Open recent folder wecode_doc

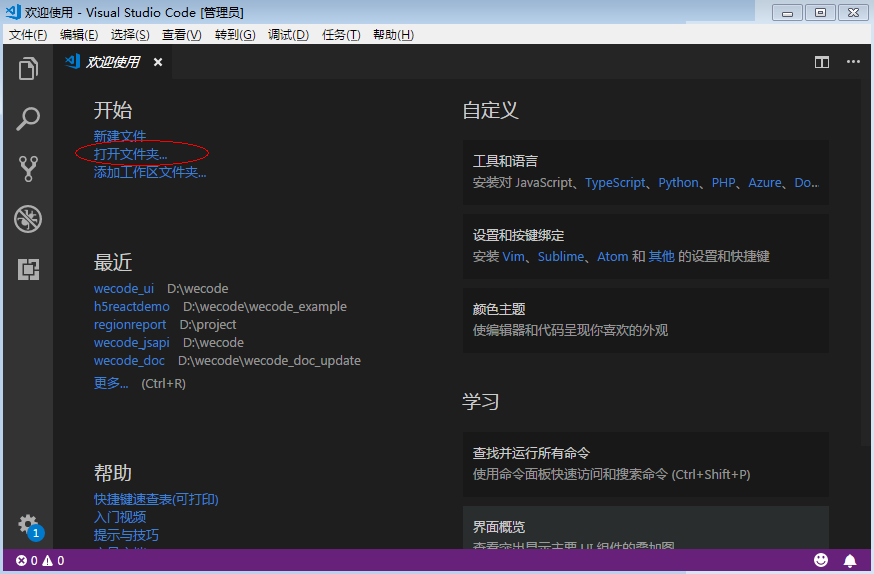click(x=129, y=361)
